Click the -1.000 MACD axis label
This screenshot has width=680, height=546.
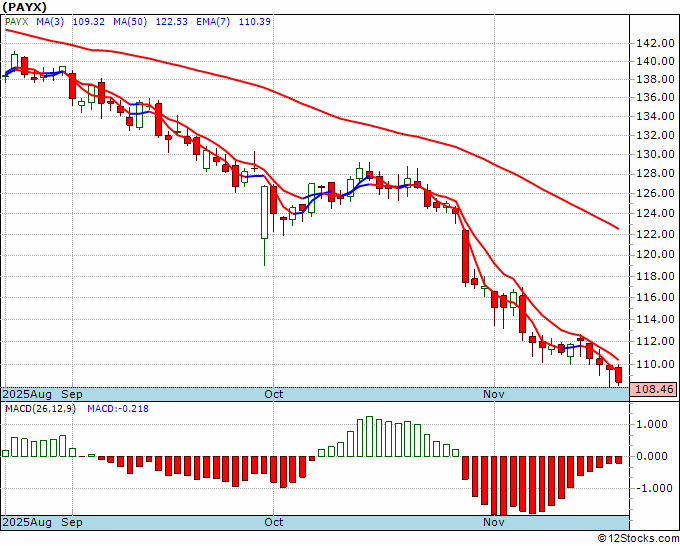(x=652, y=488)
